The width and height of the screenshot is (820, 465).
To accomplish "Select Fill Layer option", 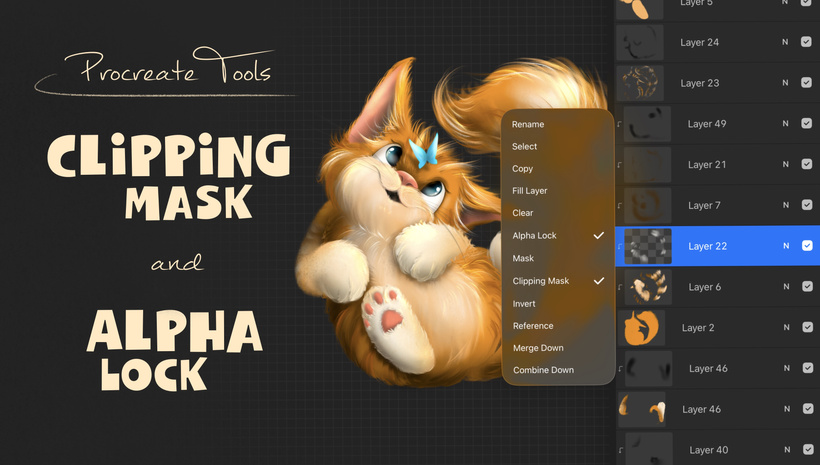I will 530,191.
